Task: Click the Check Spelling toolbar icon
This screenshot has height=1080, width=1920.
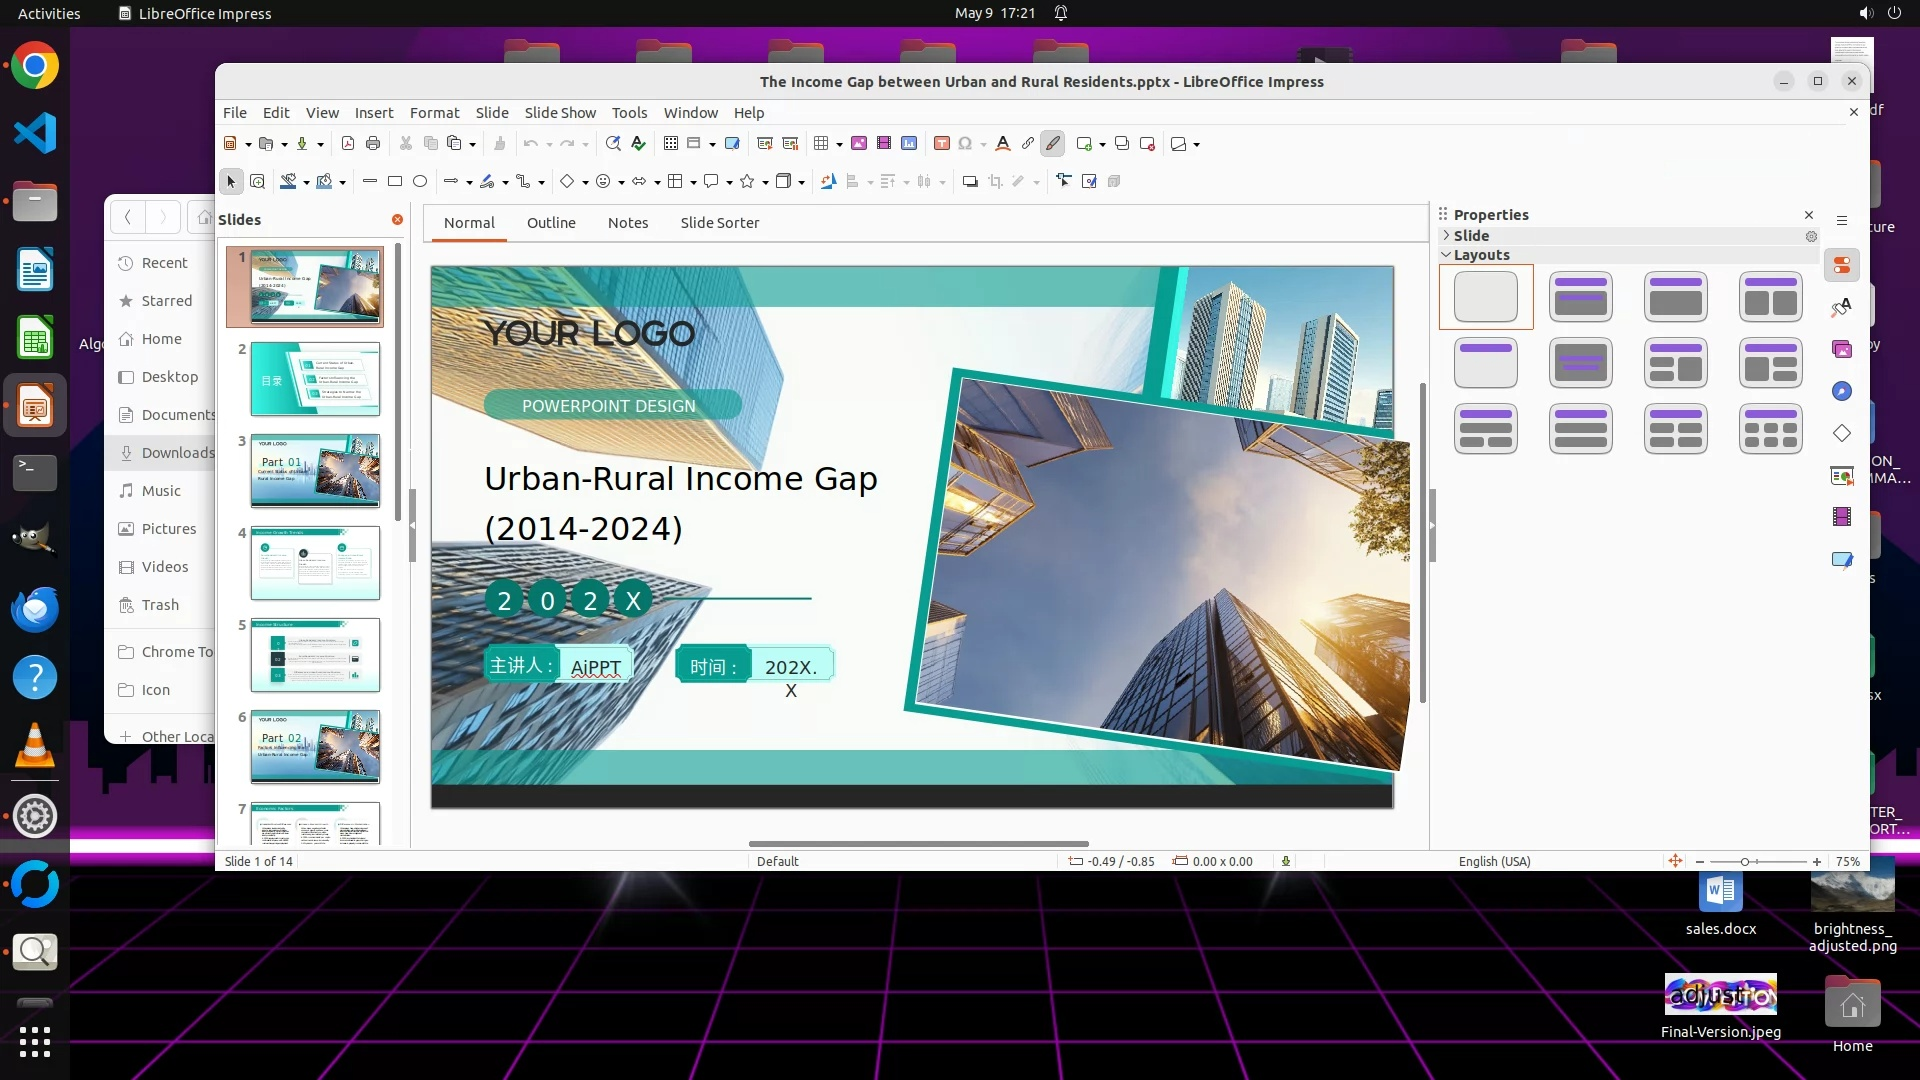Action: 638,143
